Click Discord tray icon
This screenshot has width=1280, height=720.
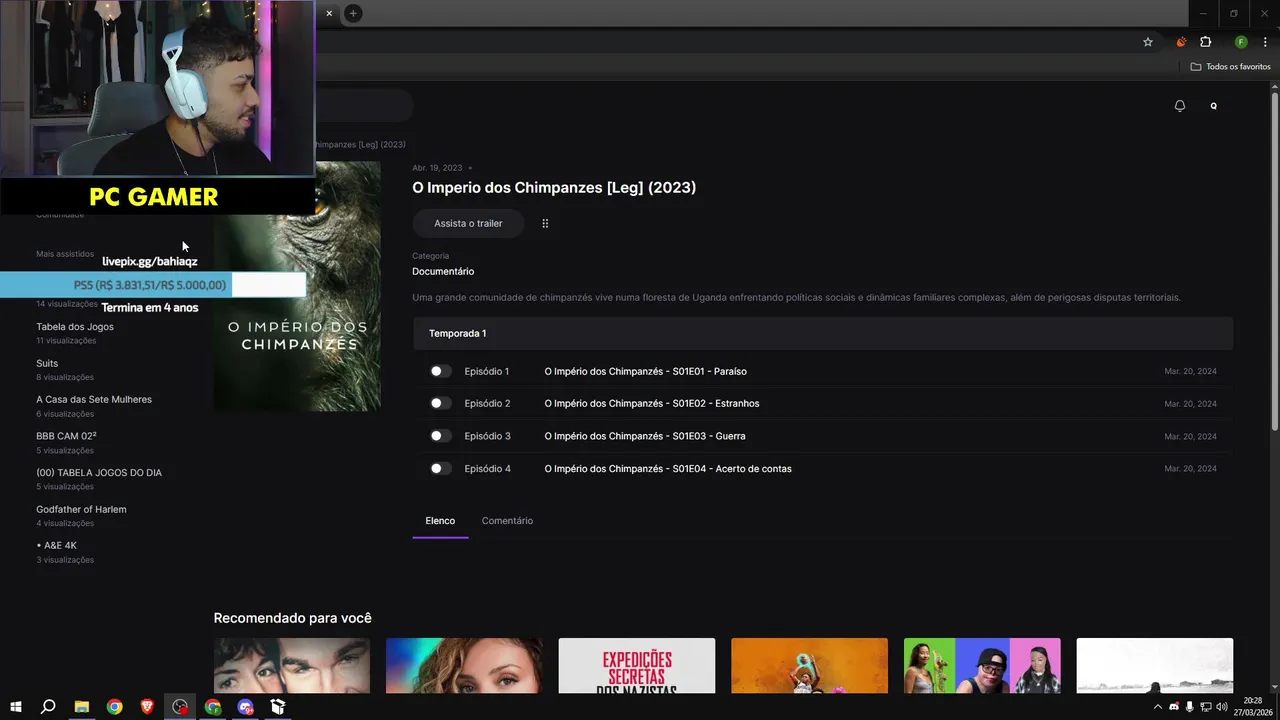point(1174,707)
